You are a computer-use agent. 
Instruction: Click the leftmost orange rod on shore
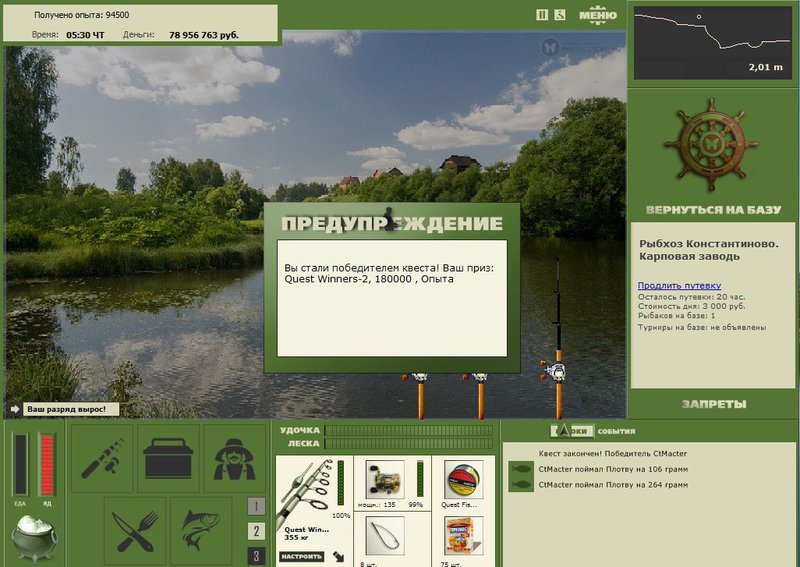(420, 397)
